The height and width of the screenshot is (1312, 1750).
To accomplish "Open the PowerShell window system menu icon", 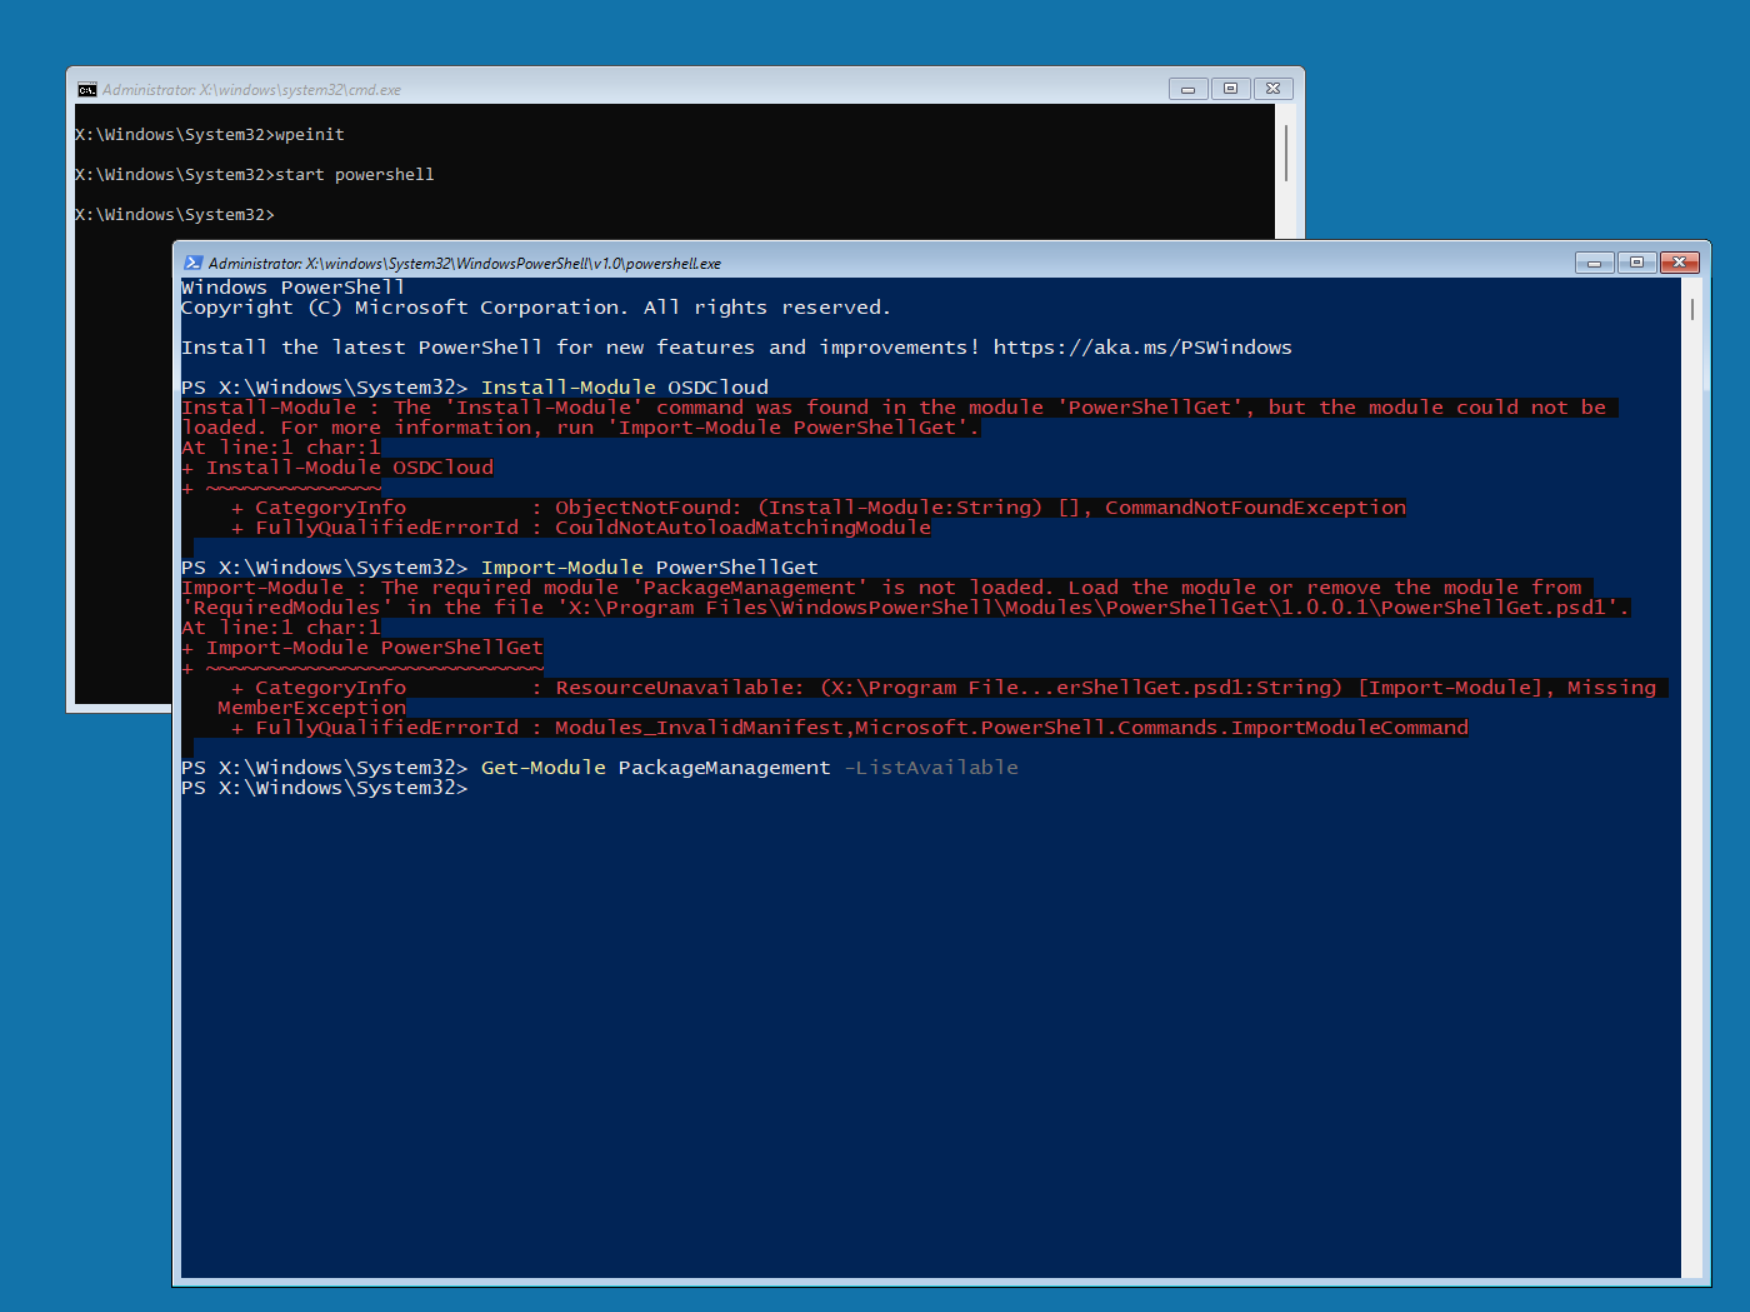I will pos(192,263).
